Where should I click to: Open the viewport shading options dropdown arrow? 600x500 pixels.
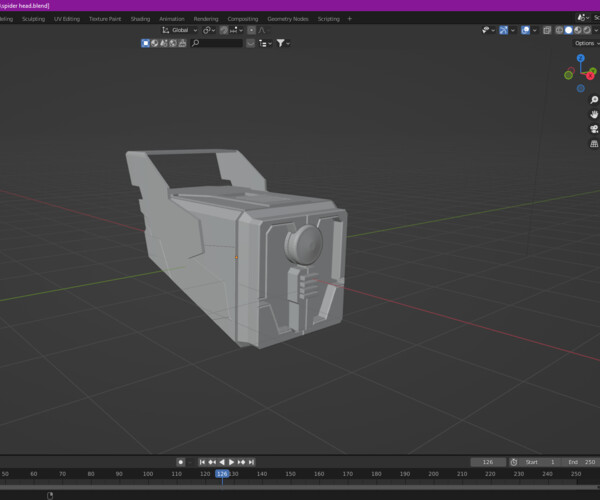[597, 31]
